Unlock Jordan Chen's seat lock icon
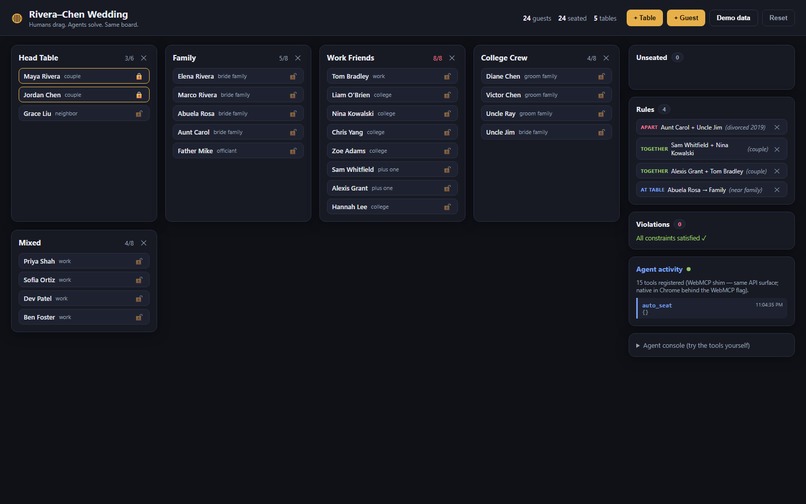 click(139, 95)
